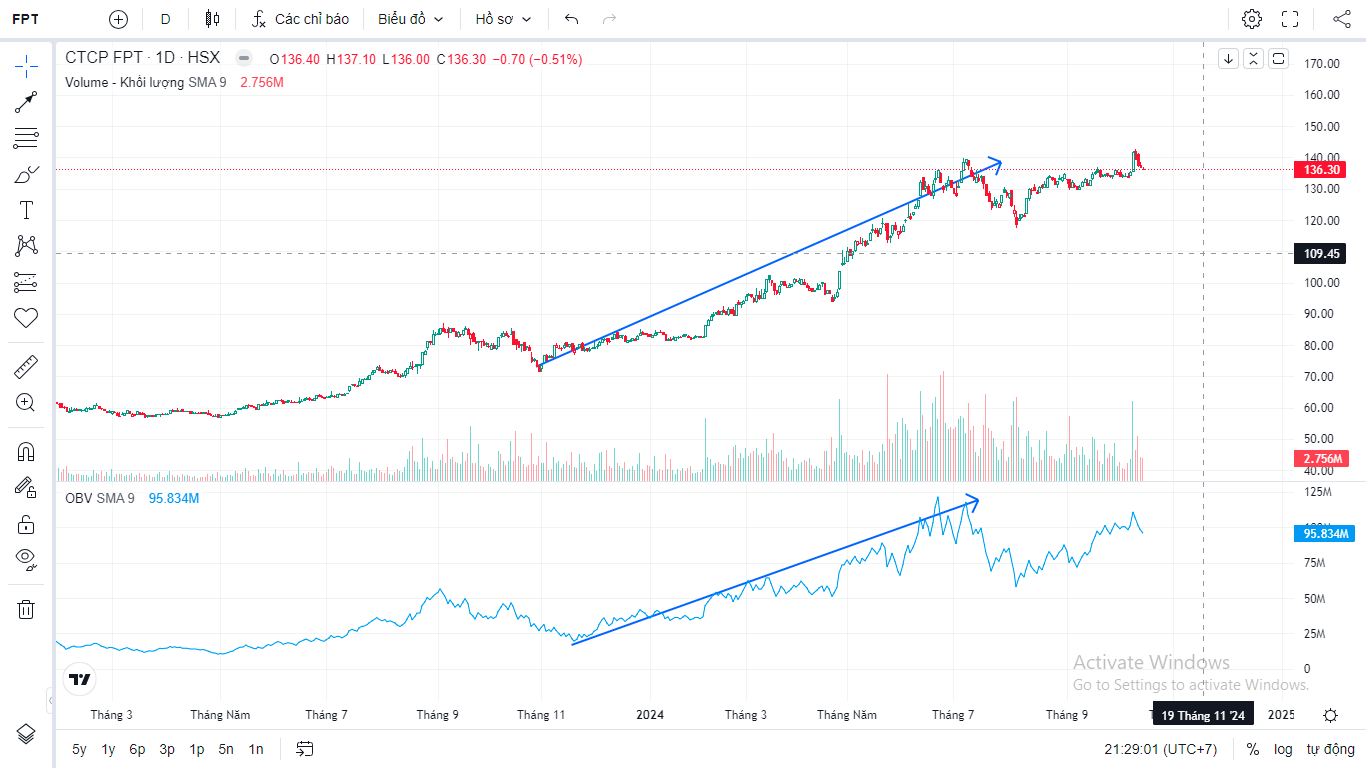Open the forecast and measurement tools
Screen dimensions: 1366x768
26,282
